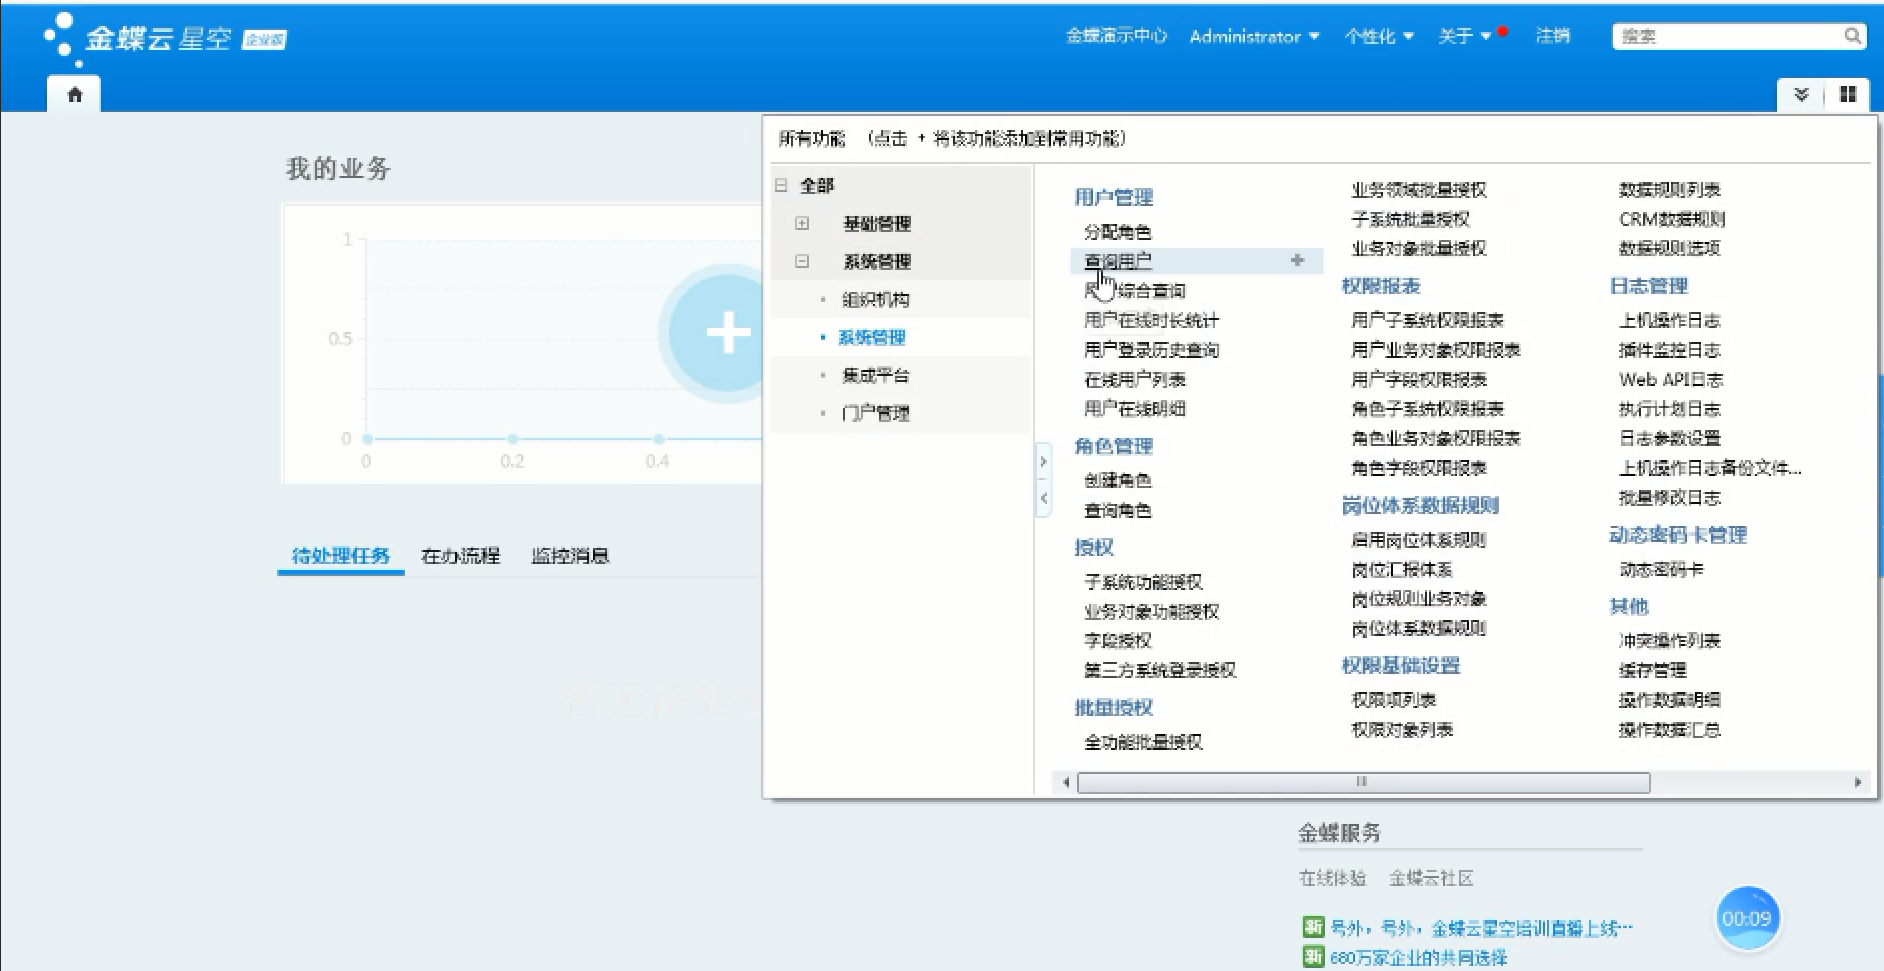This screenshot has height=971, width=1884.
Task: Click the home tab icon
Action: [74, 95]
